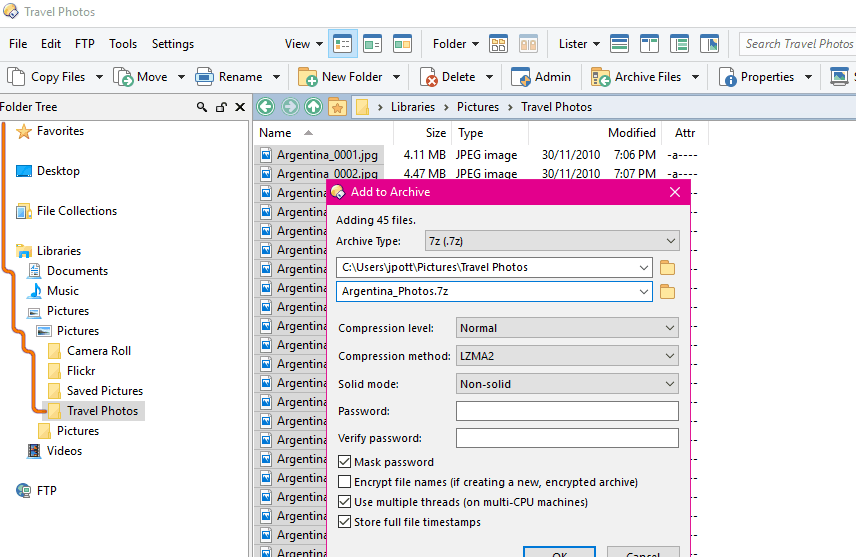
Task: Browse for archive destination folder
Action: (667, 268)
